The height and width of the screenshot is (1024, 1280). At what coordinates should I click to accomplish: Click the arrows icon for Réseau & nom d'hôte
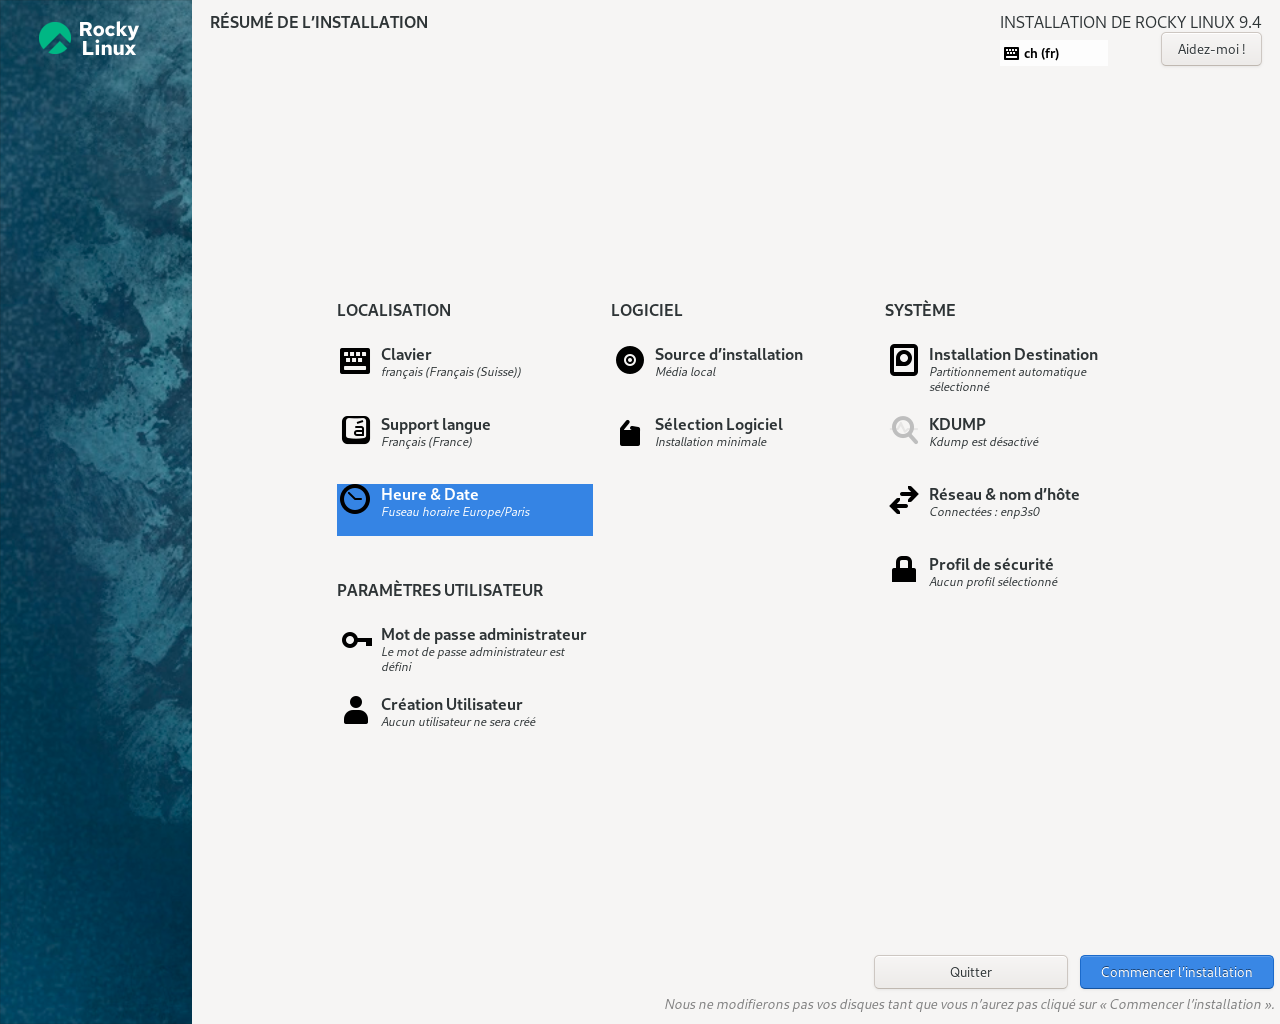click(x=904, y=500)
